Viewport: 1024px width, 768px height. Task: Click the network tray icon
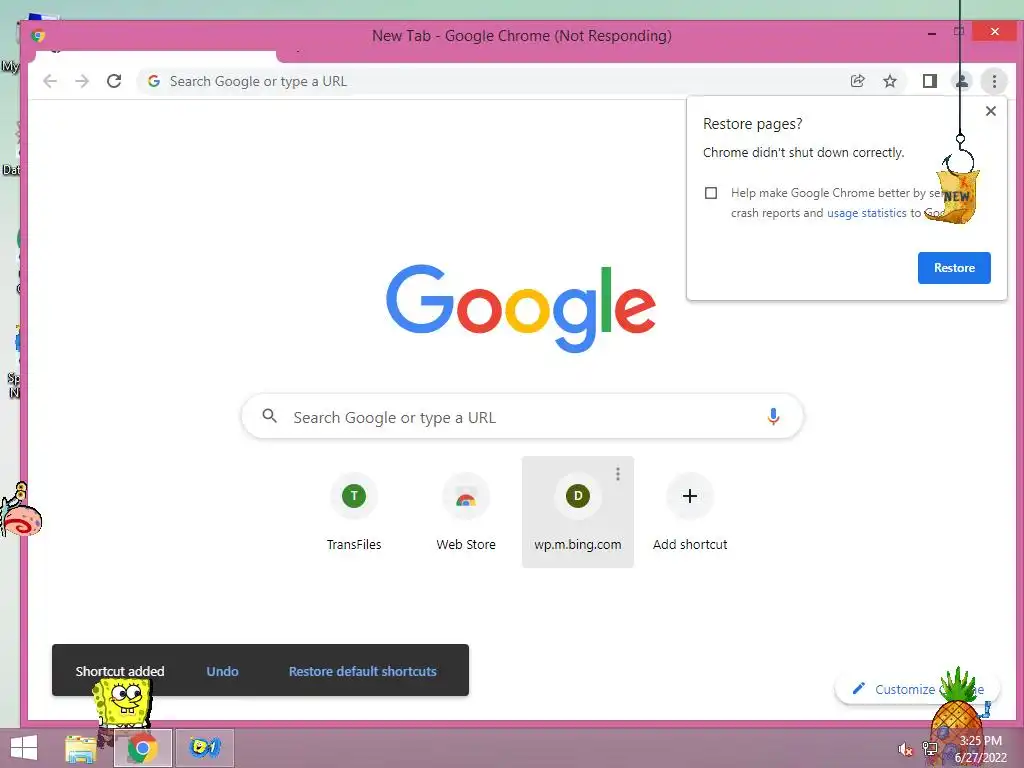point(929,749)
